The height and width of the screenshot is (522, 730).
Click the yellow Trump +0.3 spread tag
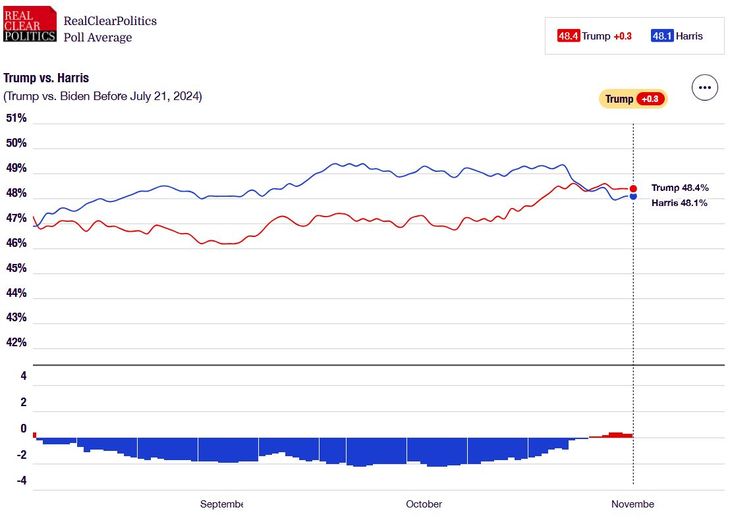(x=633, y=99)
